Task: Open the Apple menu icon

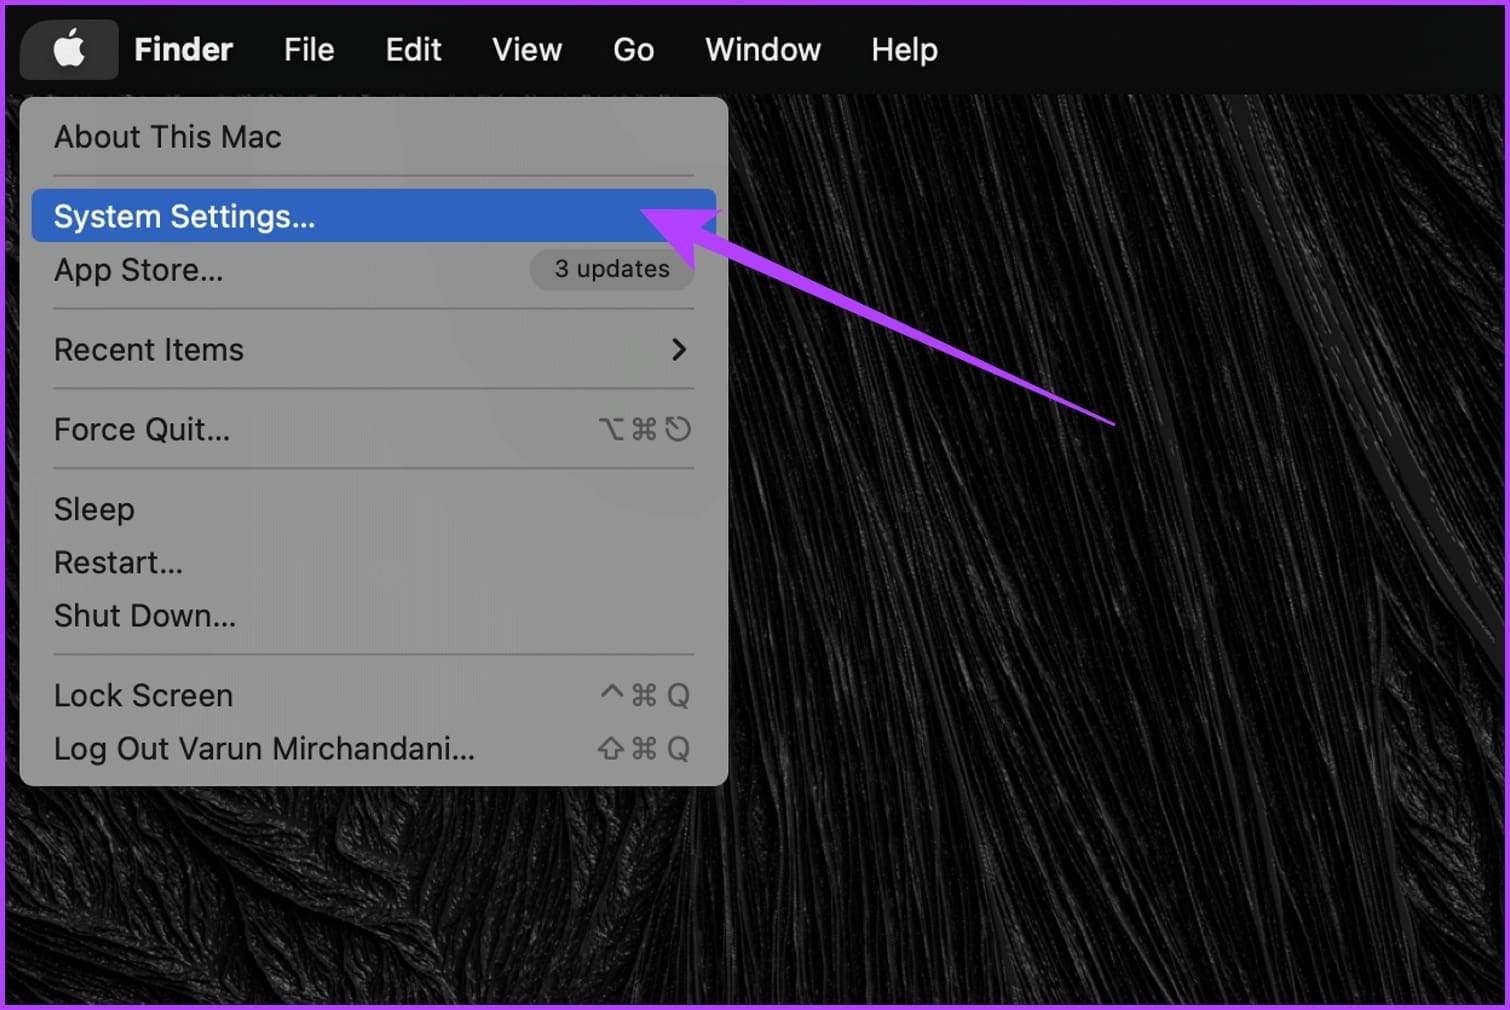Action: tap(69, 49)
